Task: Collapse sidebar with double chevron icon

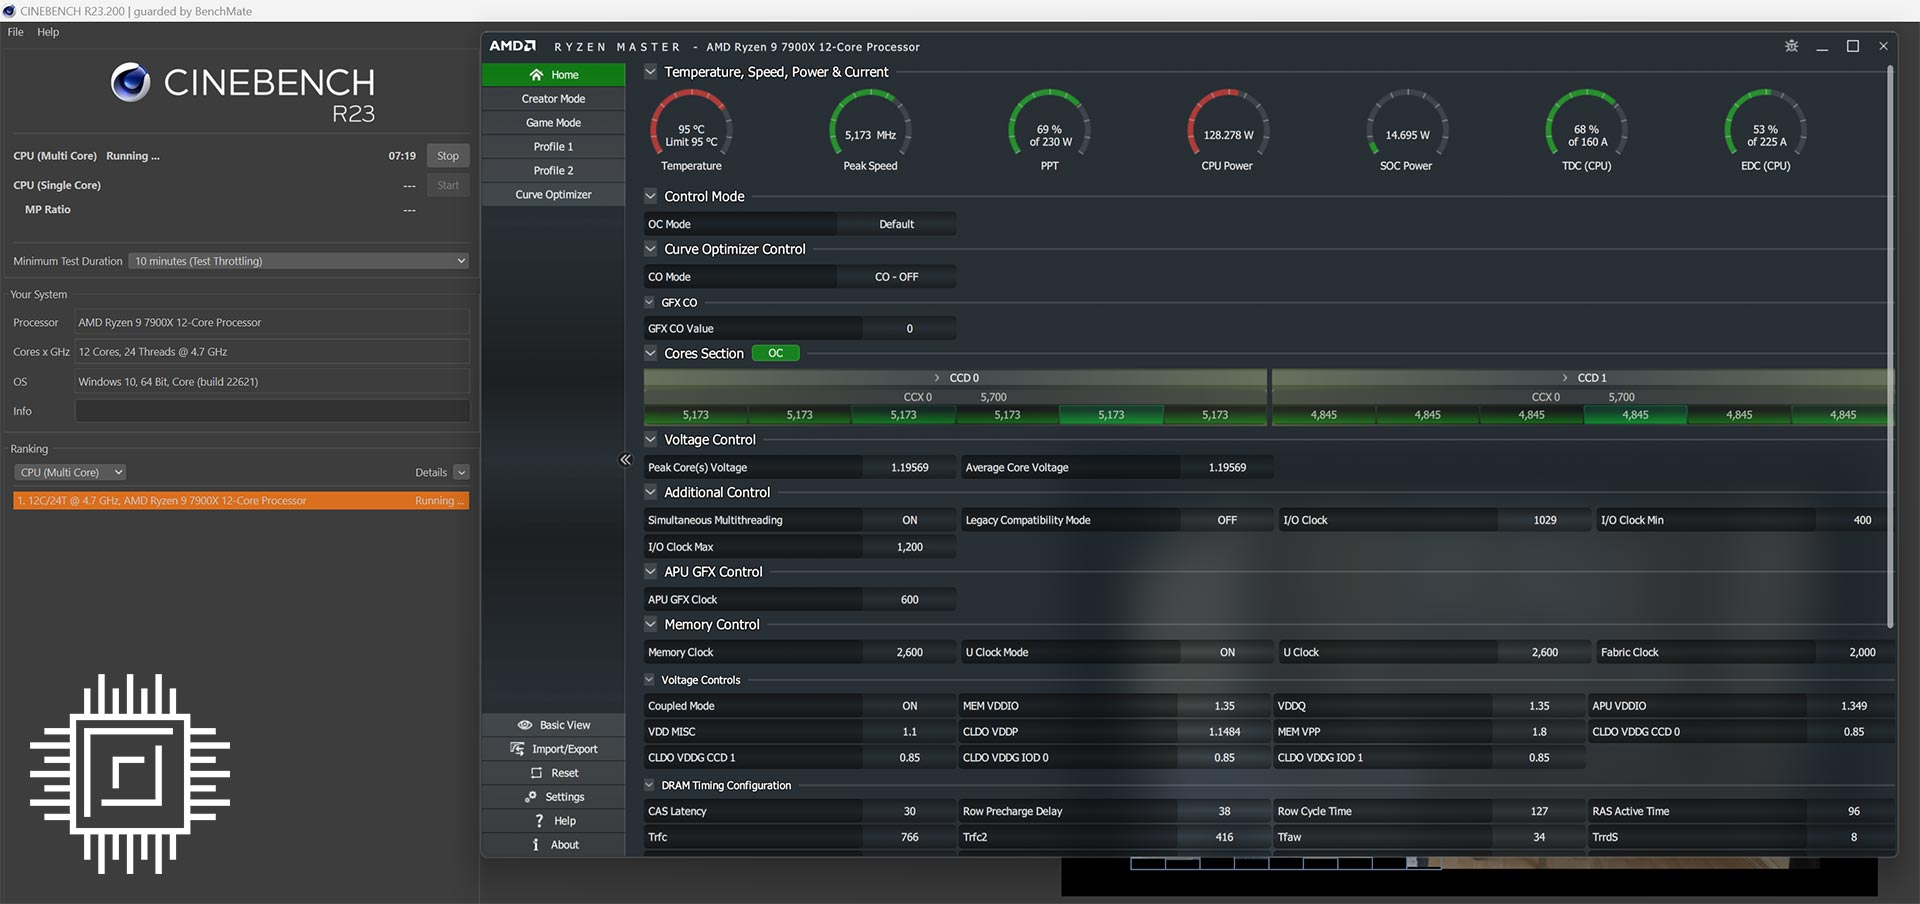Action: 626,460
